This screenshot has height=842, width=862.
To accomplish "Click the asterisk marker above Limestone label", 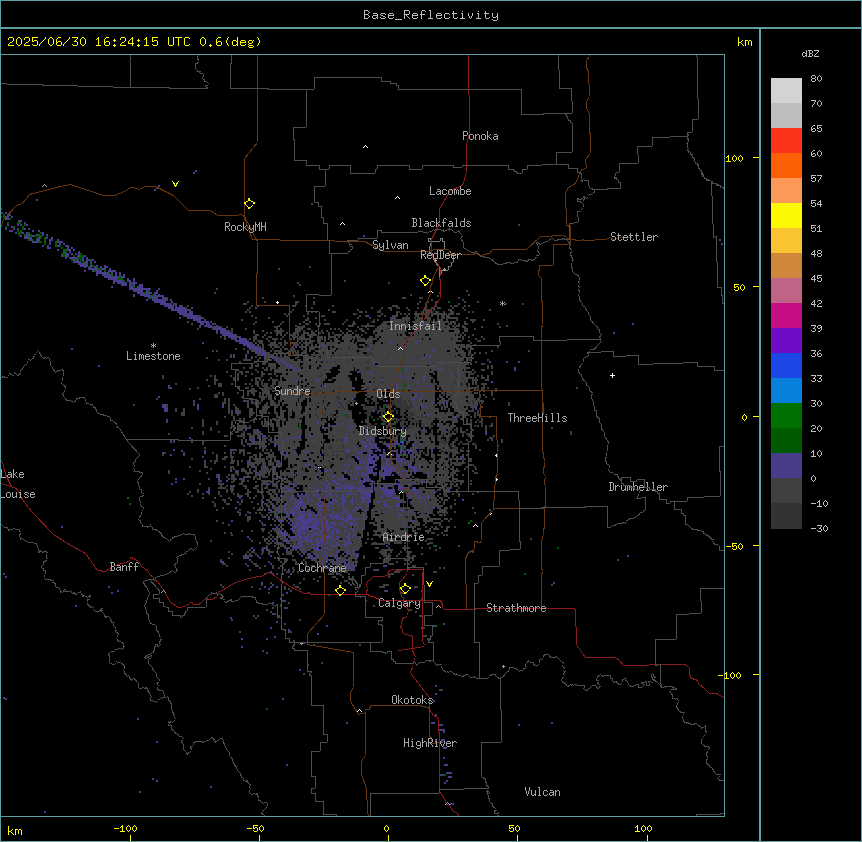I will pyautogui.click(x=153, y=346).
